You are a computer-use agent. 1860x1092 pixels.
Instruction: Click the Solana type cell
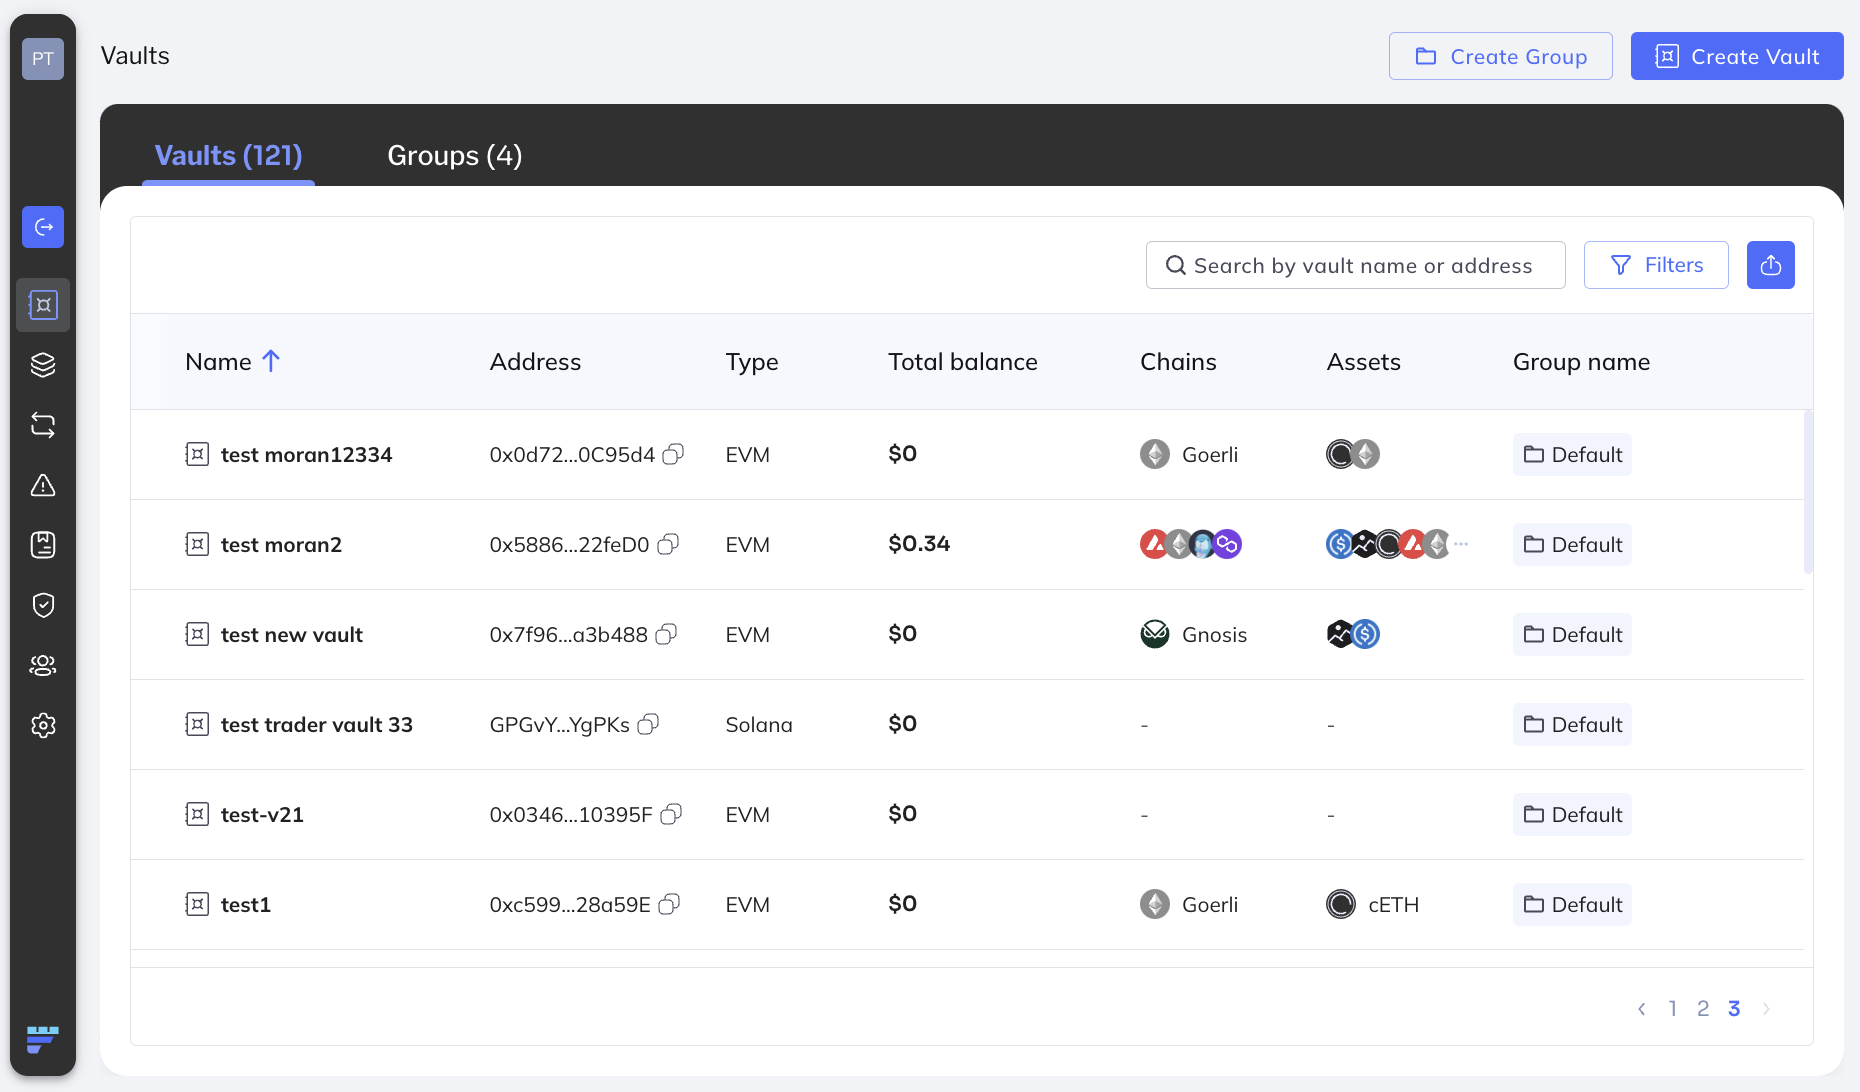coord(759,724)
